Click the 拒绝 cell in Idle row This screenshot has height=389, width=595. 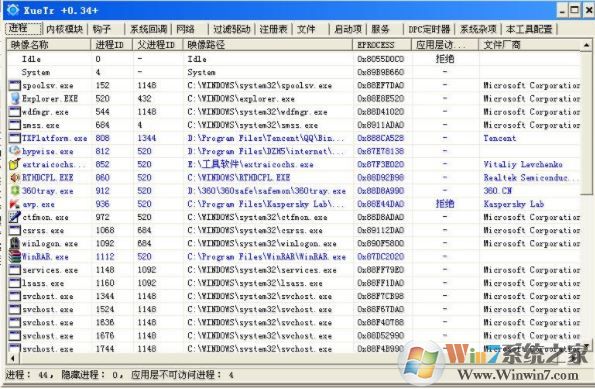445,59
